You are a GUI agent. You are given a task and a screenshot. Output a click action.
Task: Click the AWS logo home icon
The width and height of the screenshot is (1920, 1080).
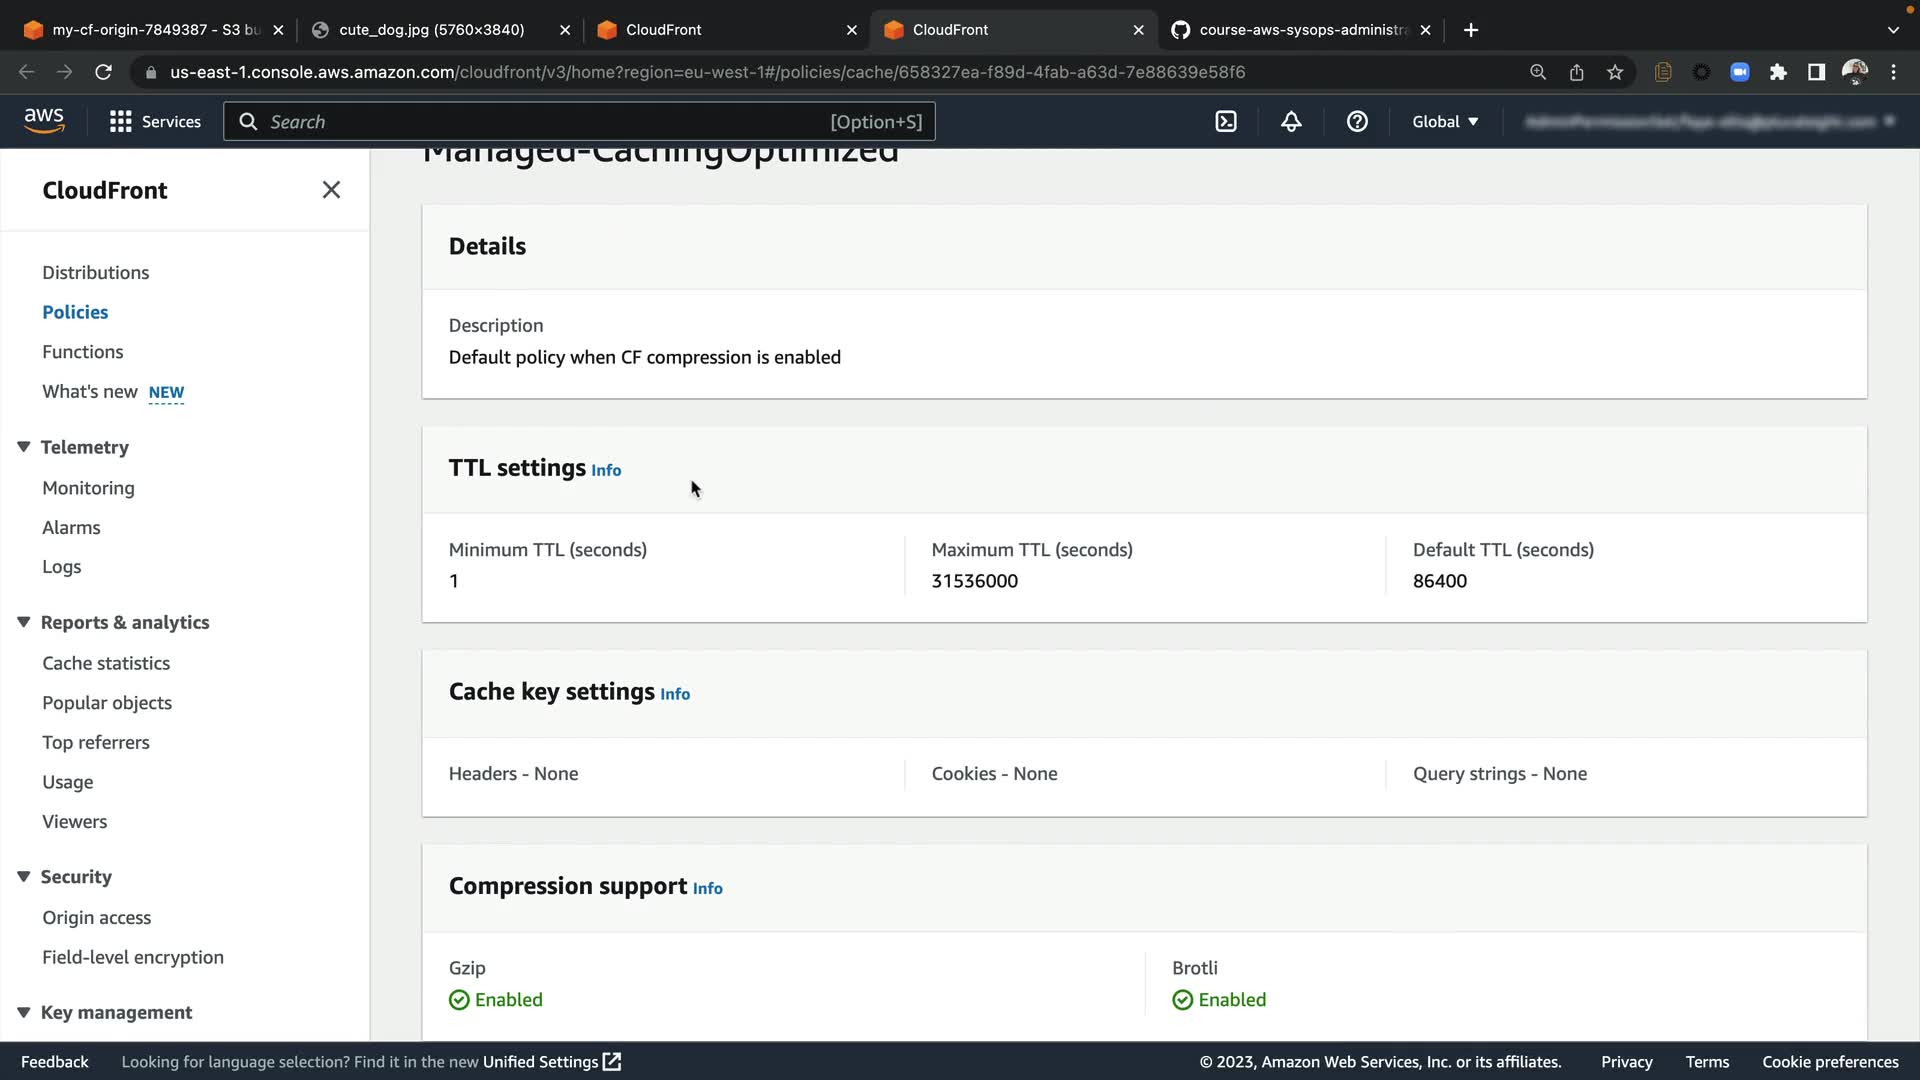coord(44,120)
